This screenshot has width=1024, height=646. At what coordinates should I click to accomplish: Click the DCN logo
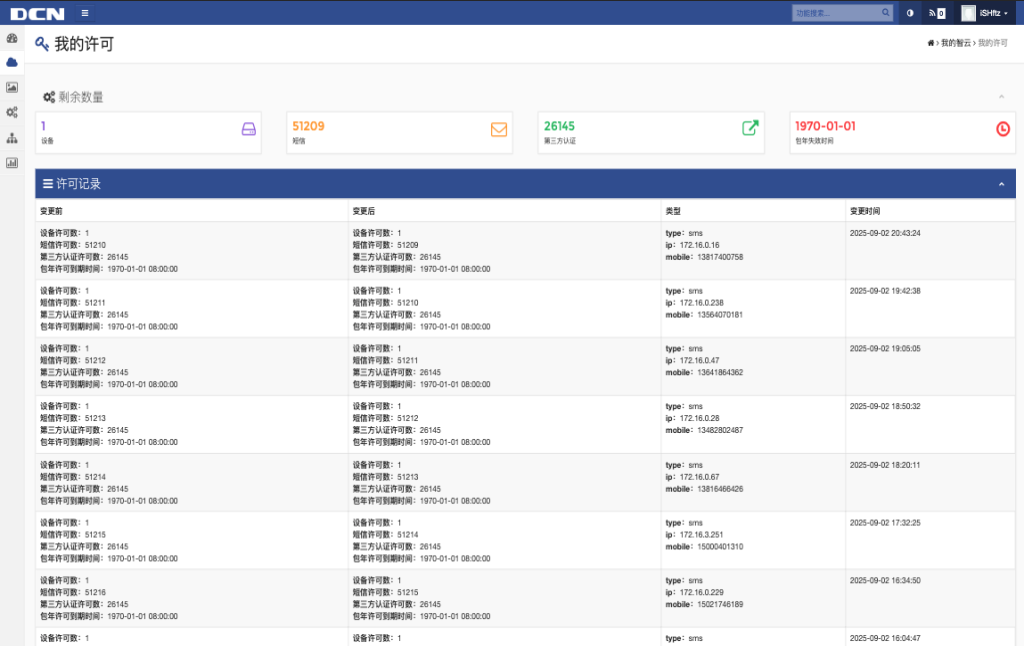(x=37, y=13)
